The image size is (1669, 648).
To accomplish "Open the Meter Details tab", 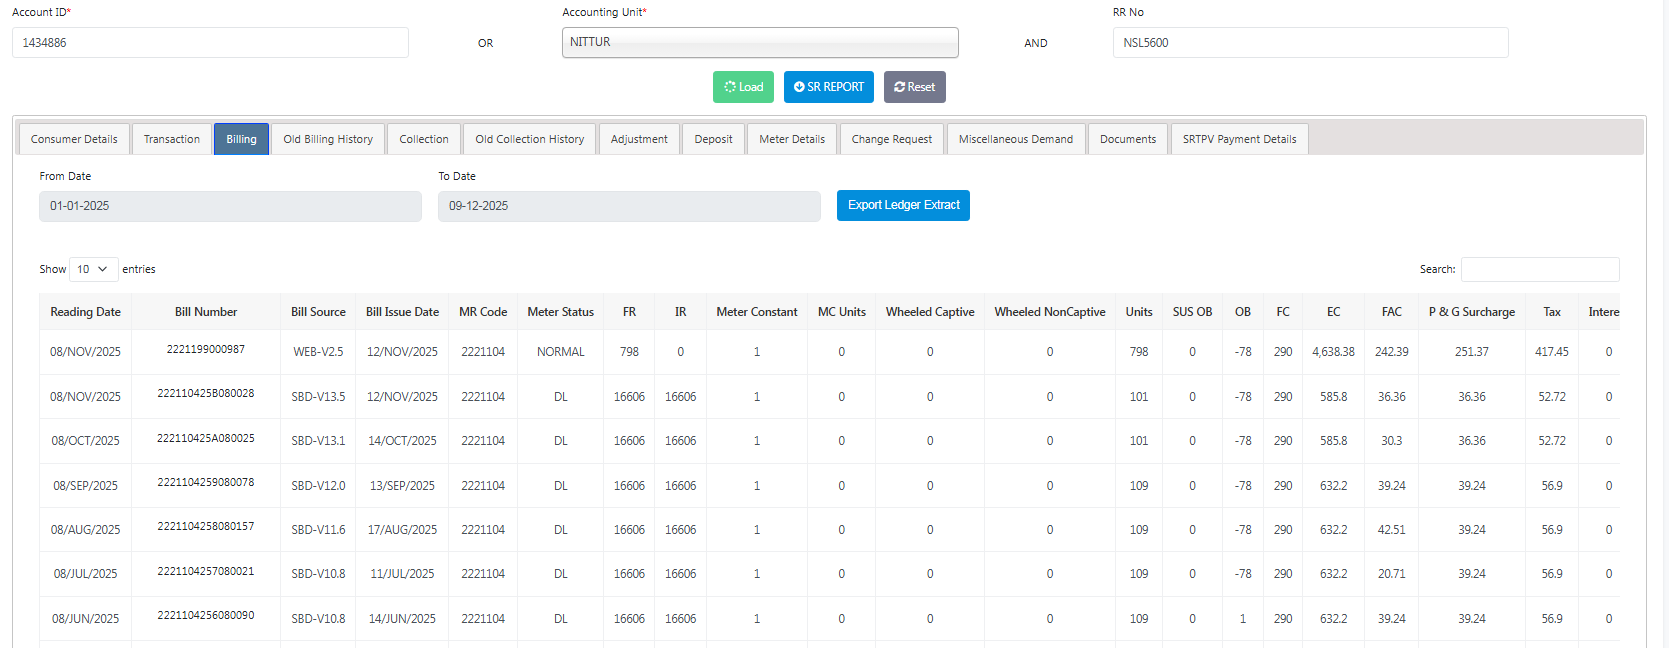I will tap(792, 139).
